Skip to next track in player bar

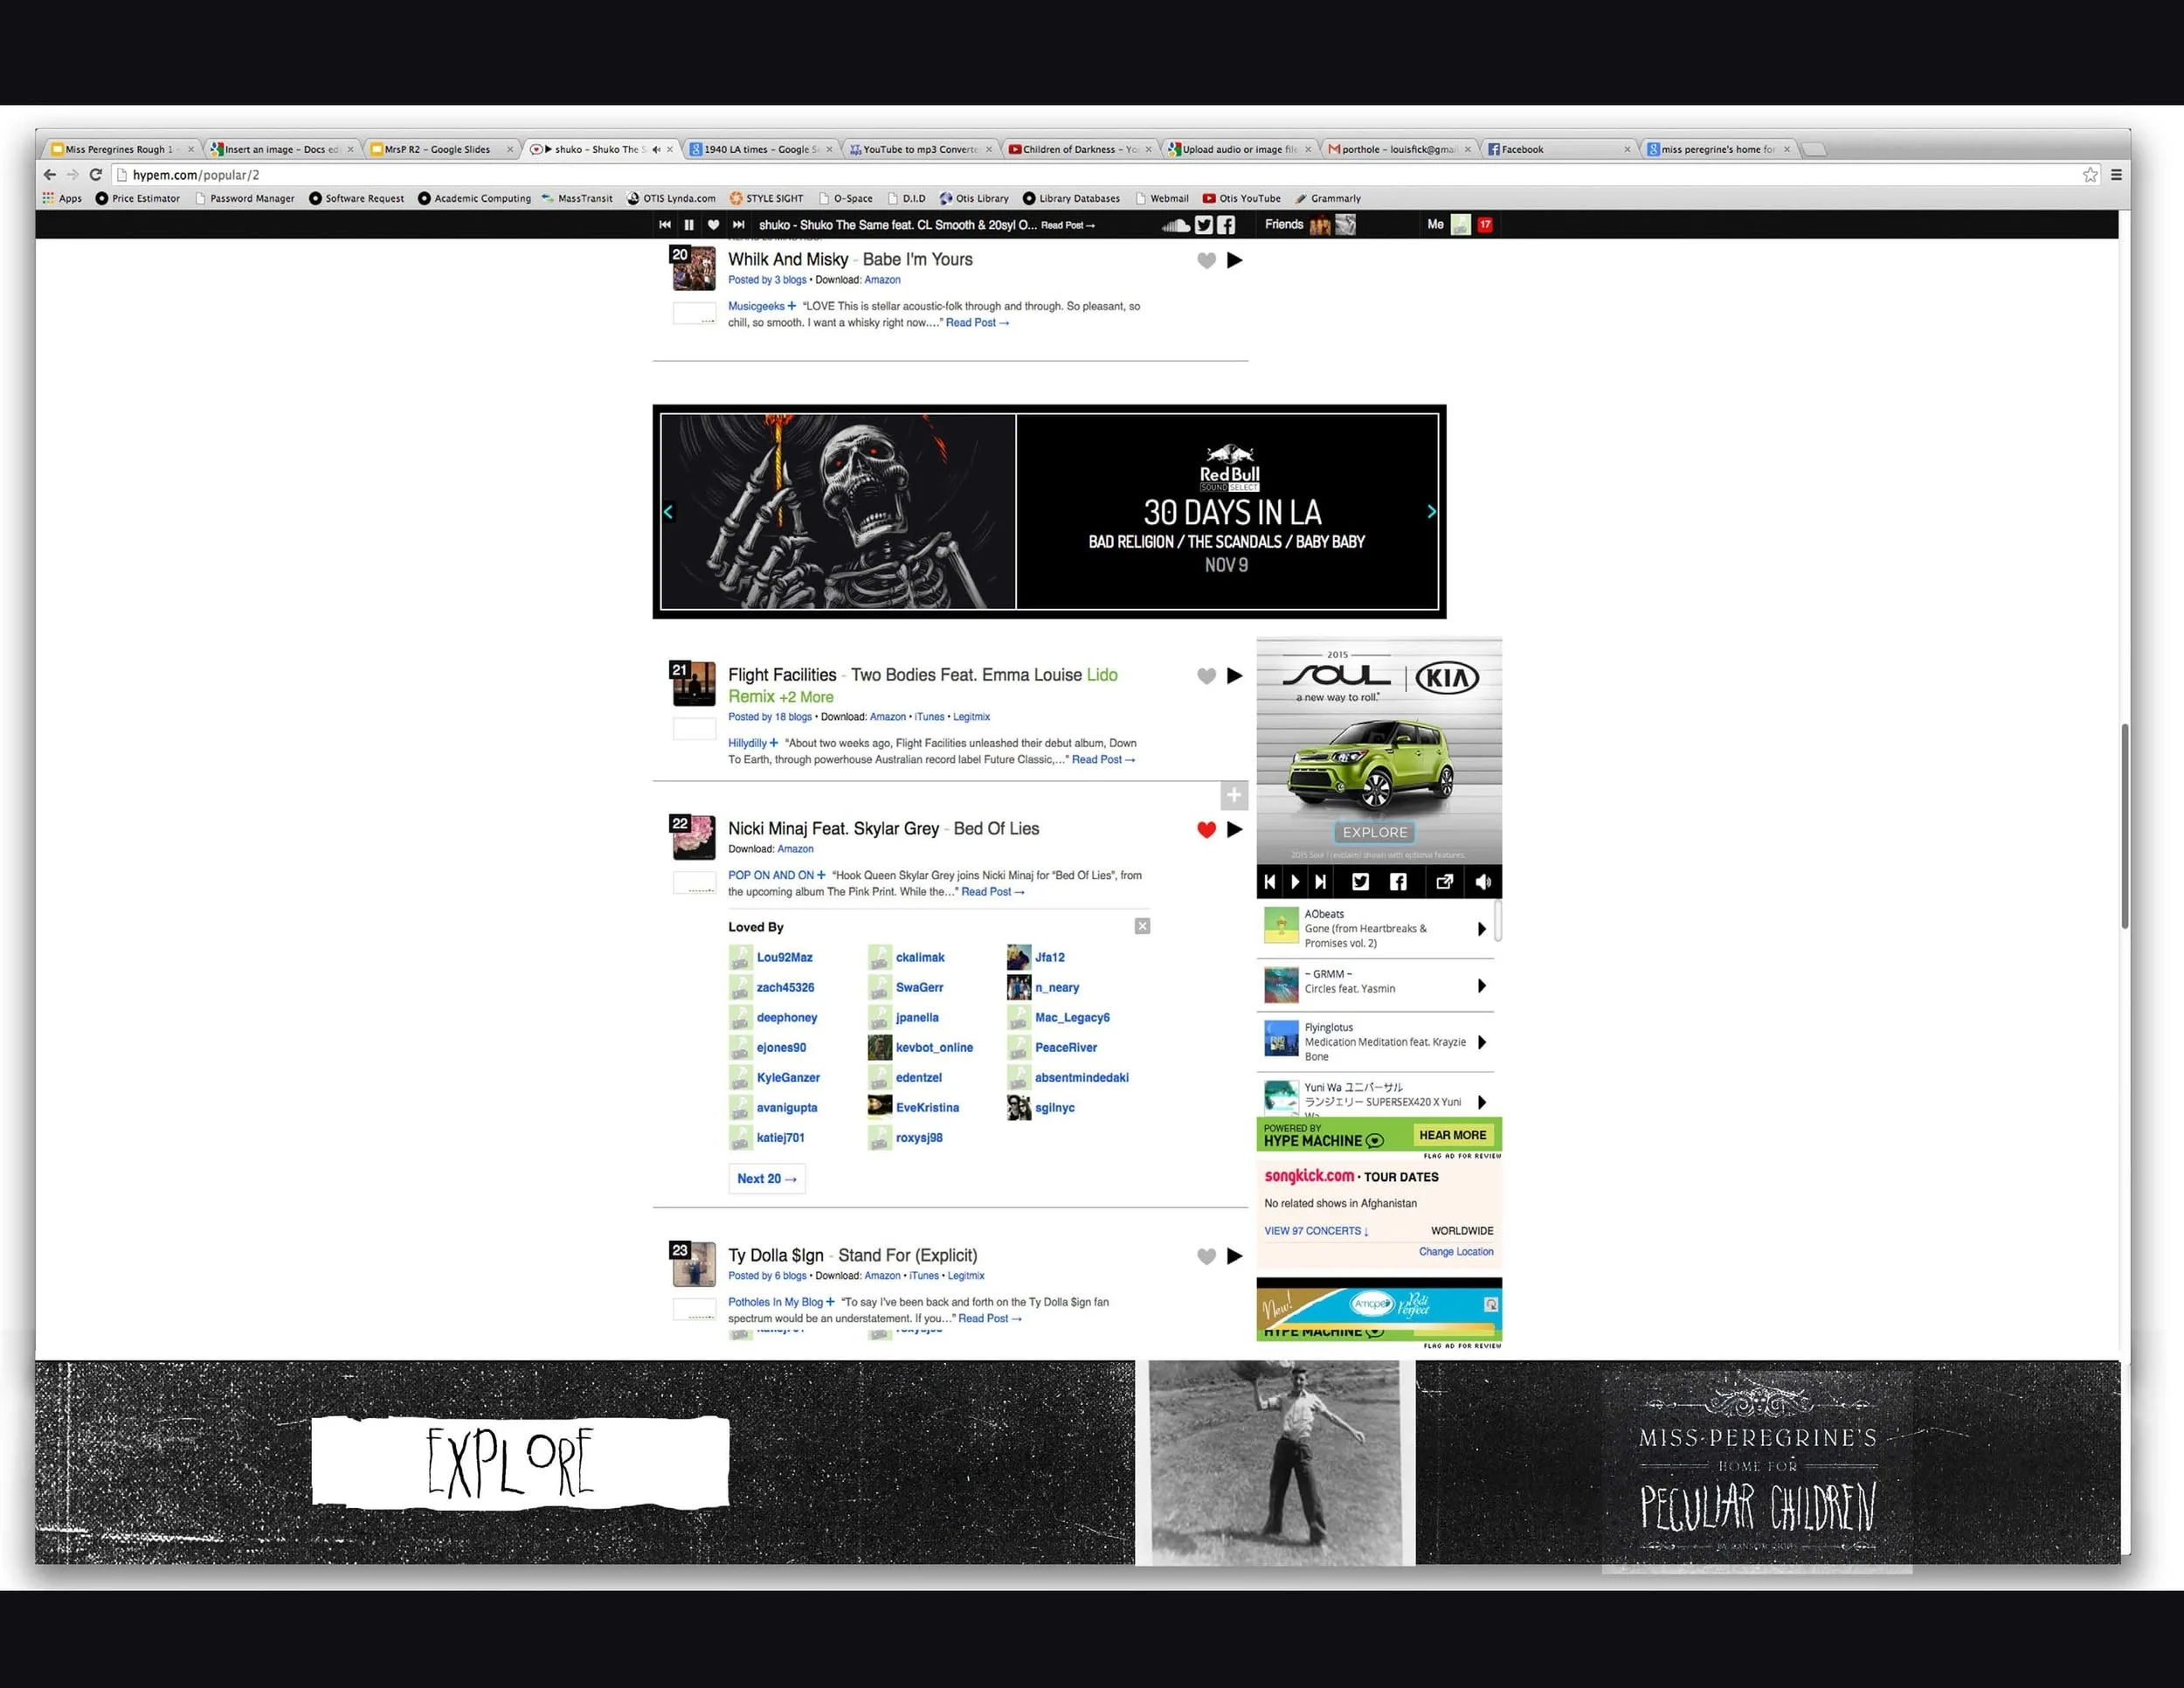pos(738,225)
